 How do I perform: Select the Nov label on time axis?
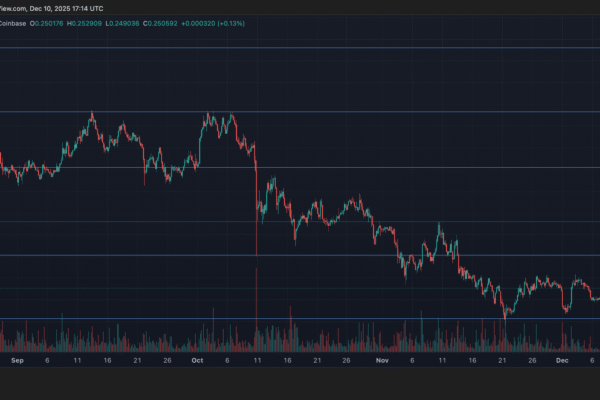coord(381,358)
